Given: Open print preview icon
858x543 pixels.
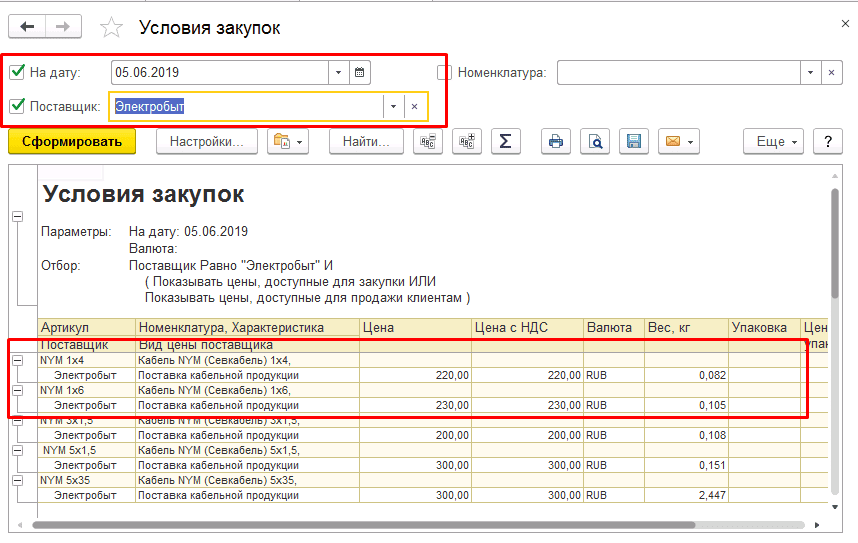Looking at the screenshot, I should 595,142.
